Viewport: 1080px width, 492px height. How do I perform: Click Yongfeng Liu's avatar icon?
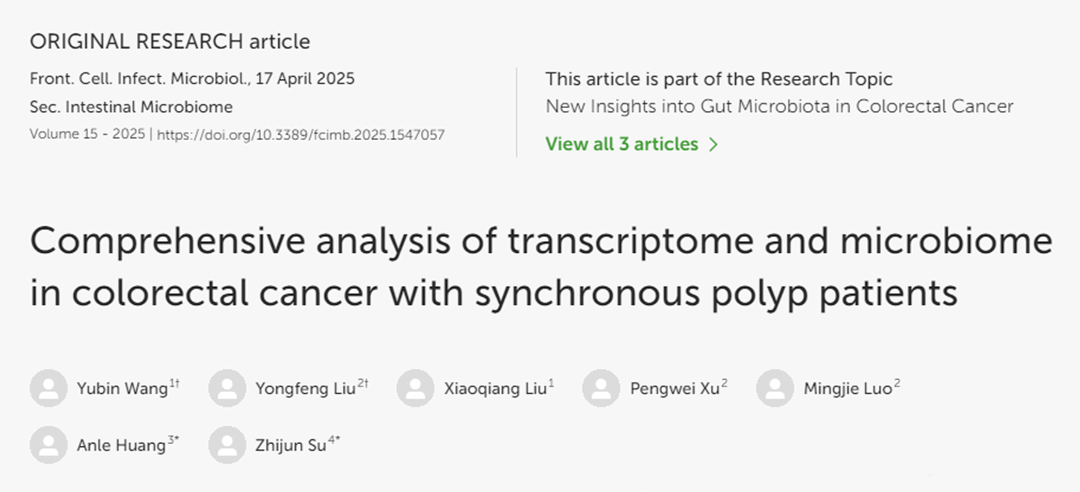227,388
